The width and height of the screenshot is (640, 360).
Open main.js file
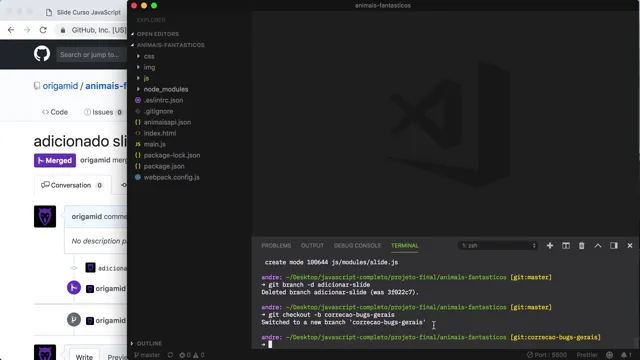154,144
